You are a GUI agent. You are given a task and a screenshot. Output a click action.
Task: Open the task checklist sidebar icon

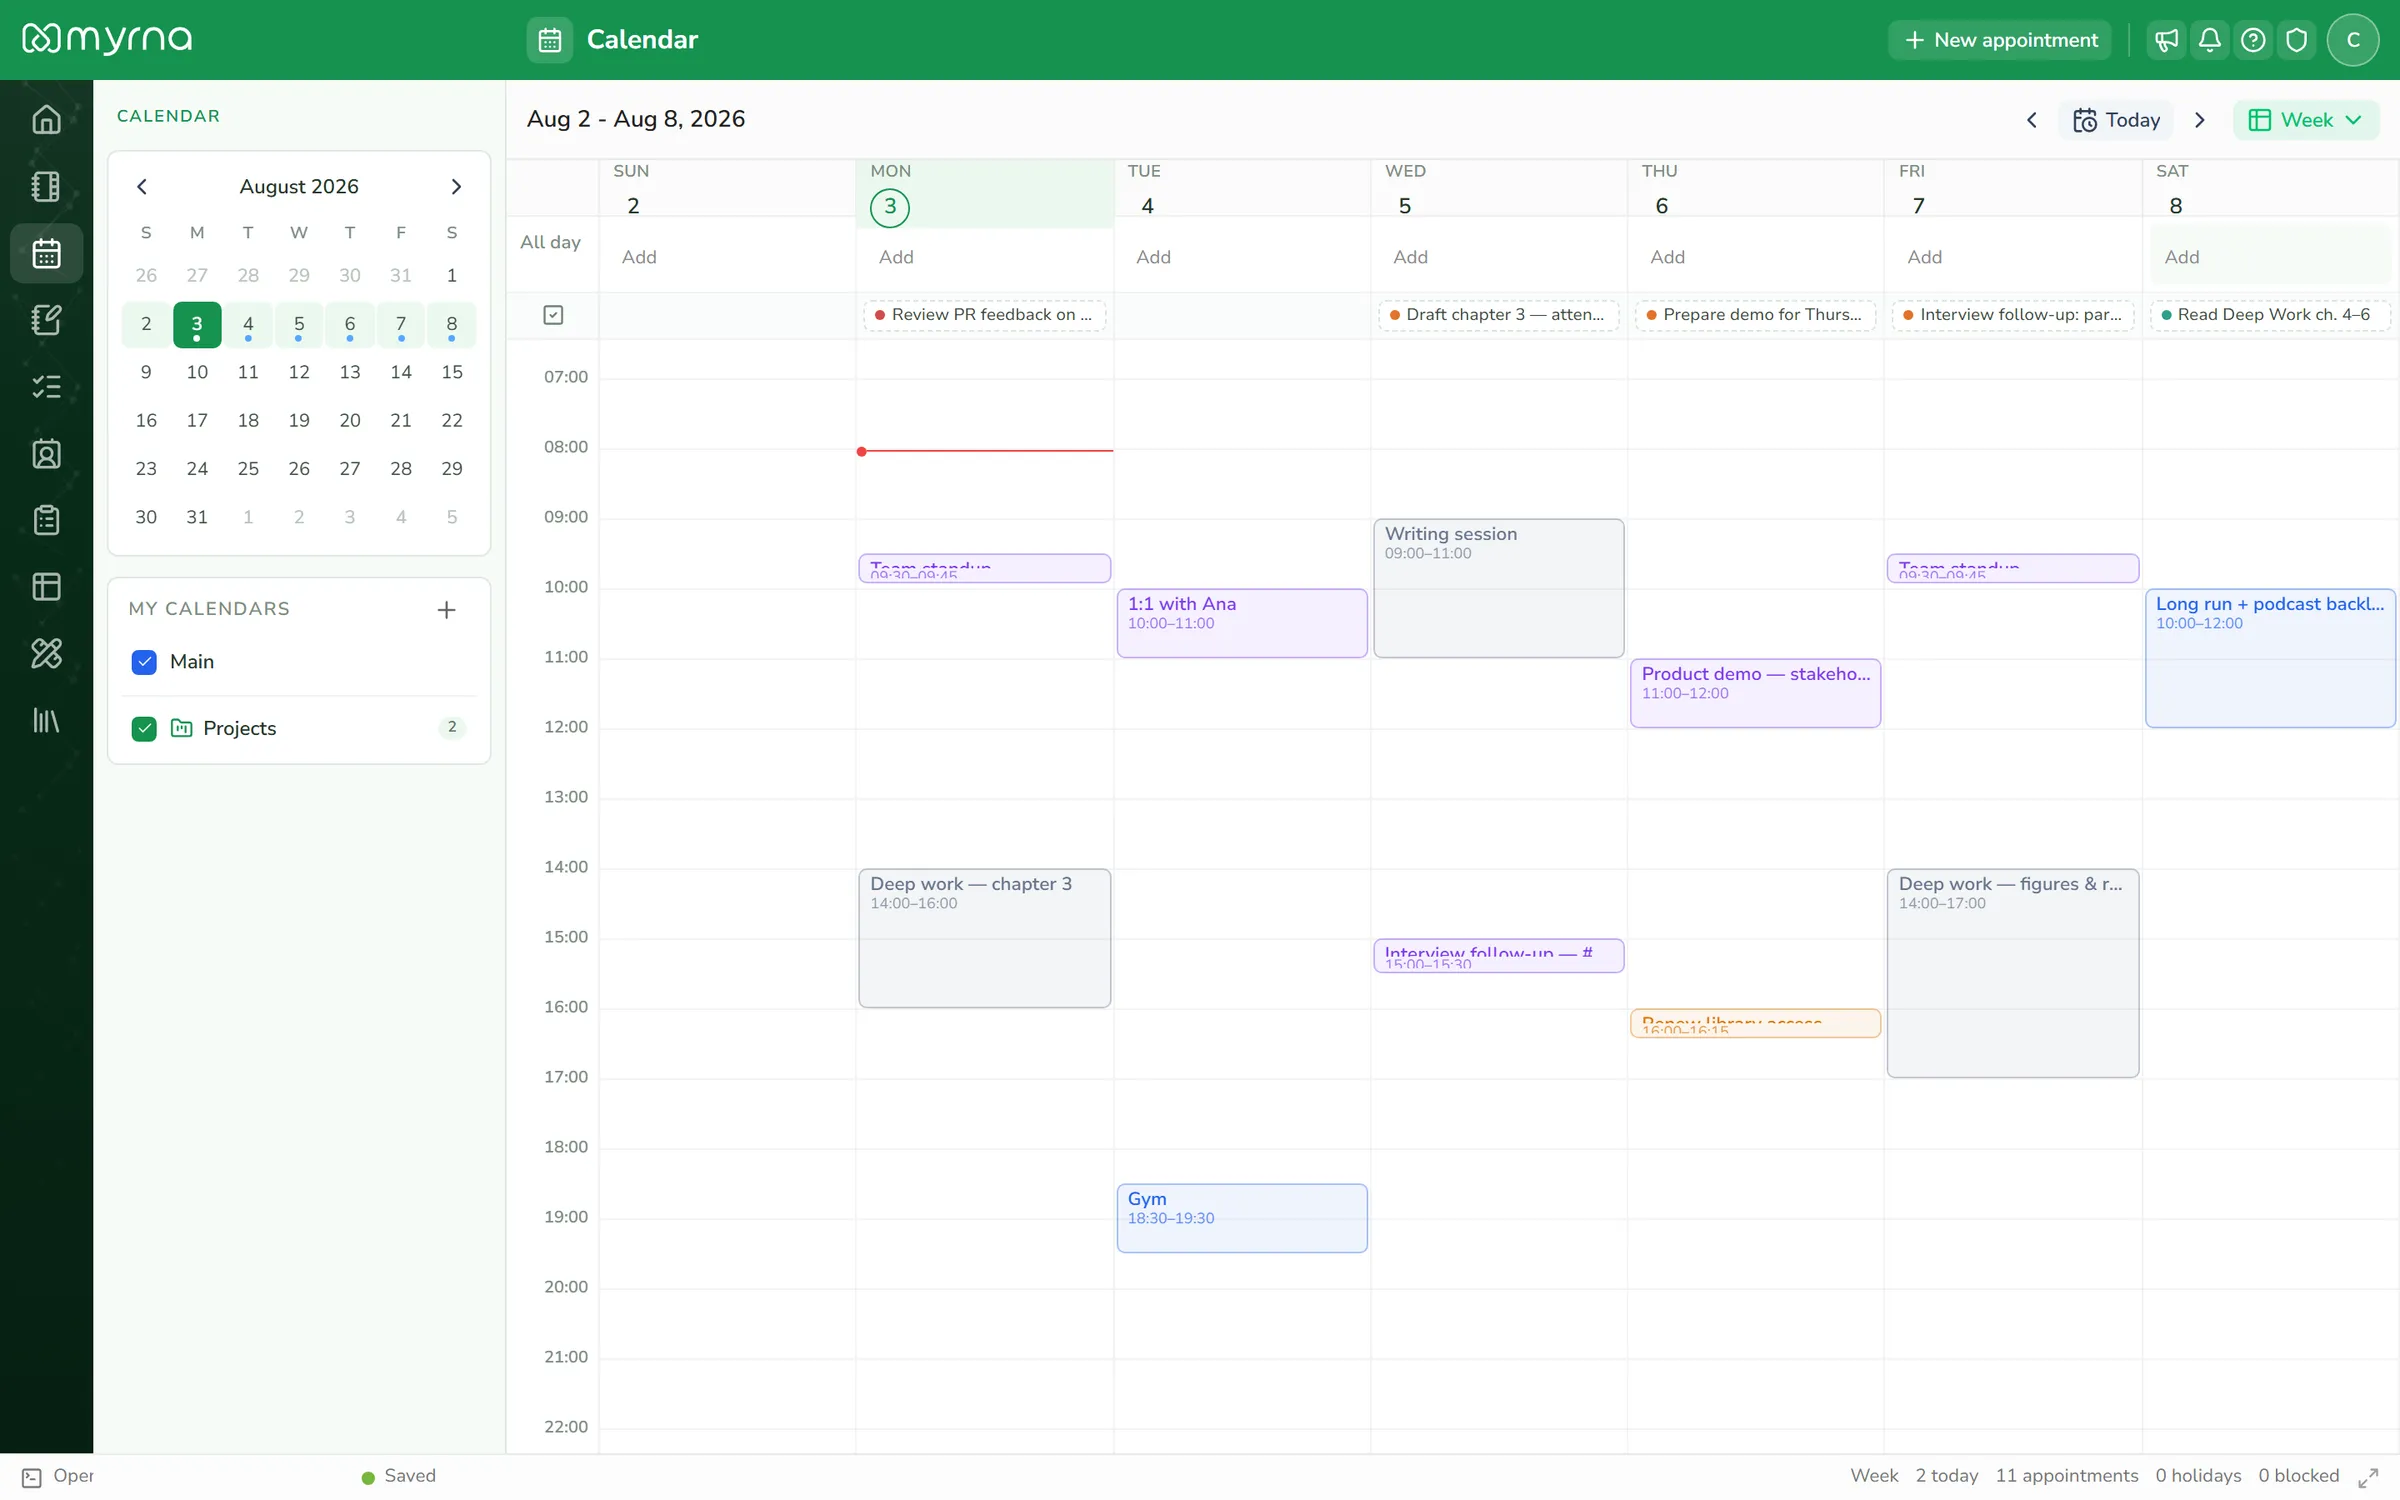(x=46, y=387)
